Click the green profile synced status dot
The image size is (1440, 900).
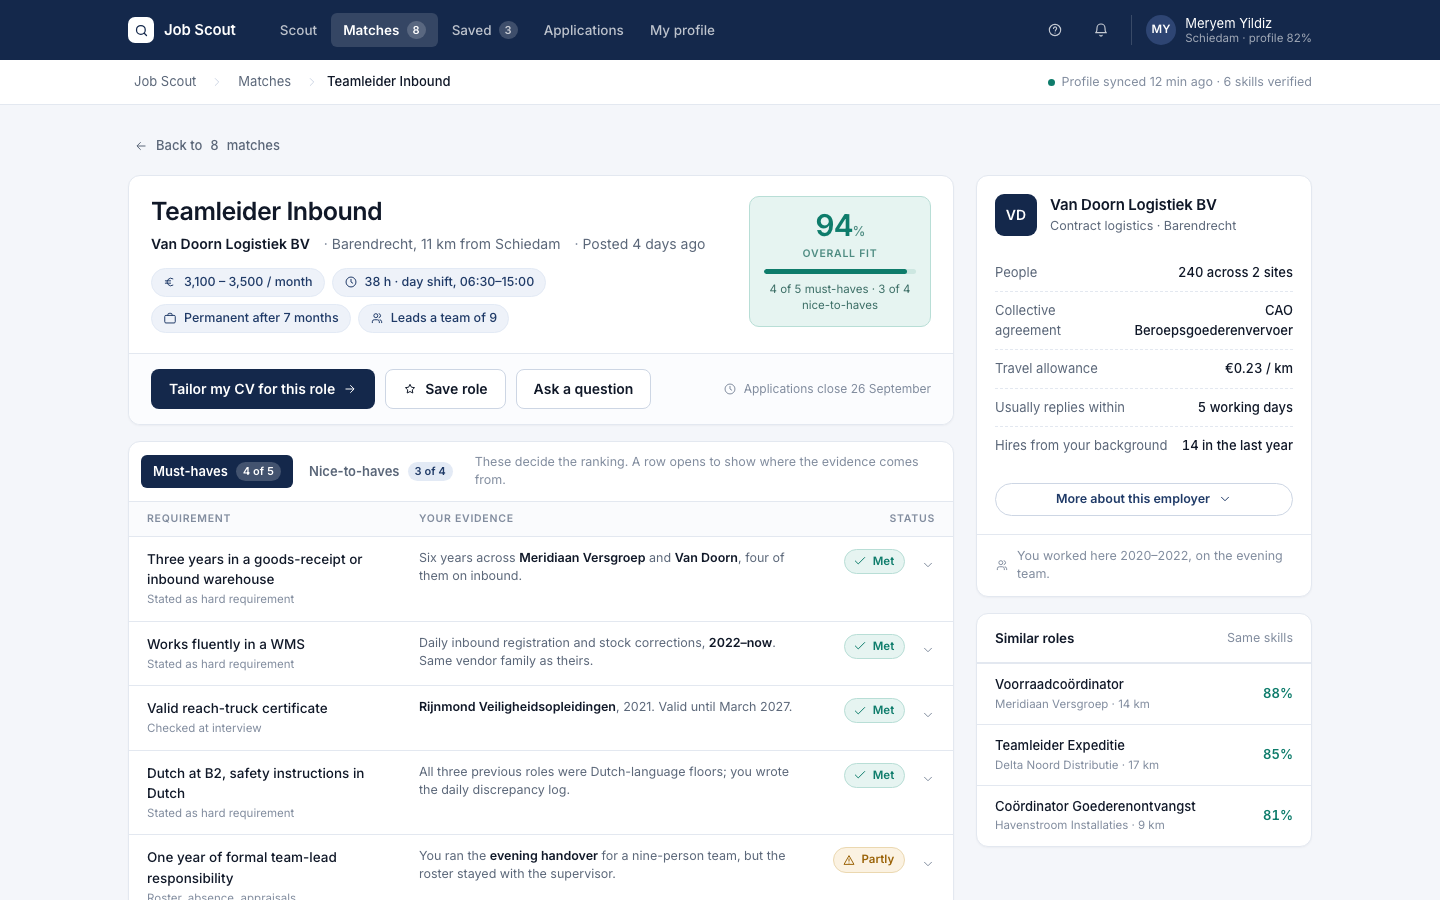1051,82
